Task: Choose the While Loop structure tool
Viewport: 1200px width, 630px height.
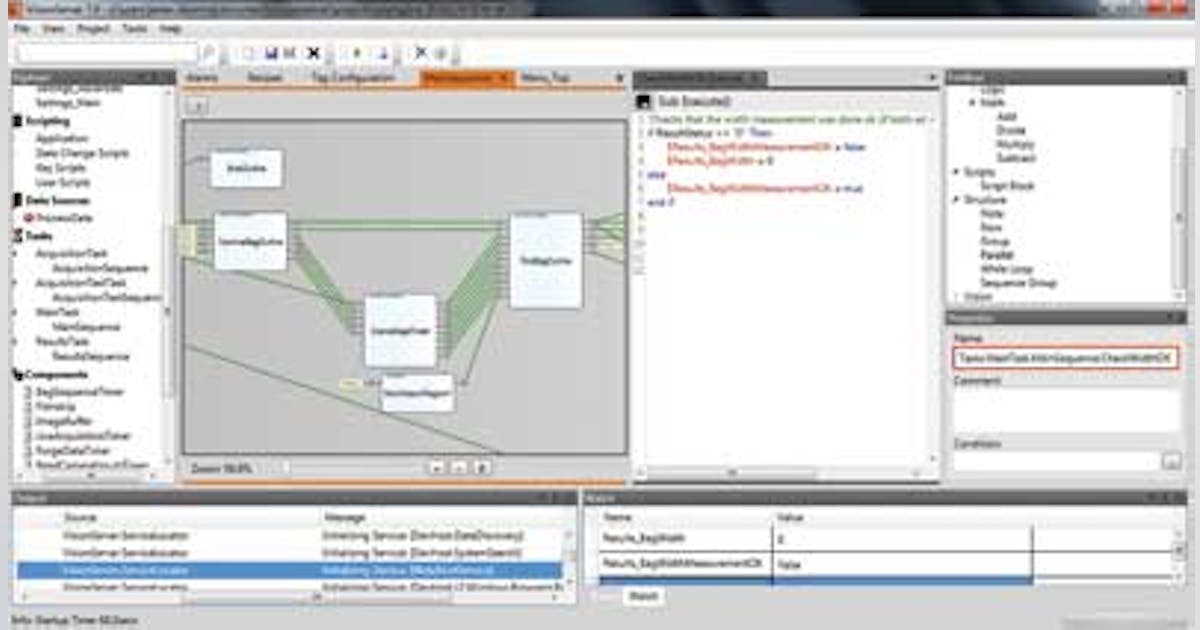Action: point(1012,266)
